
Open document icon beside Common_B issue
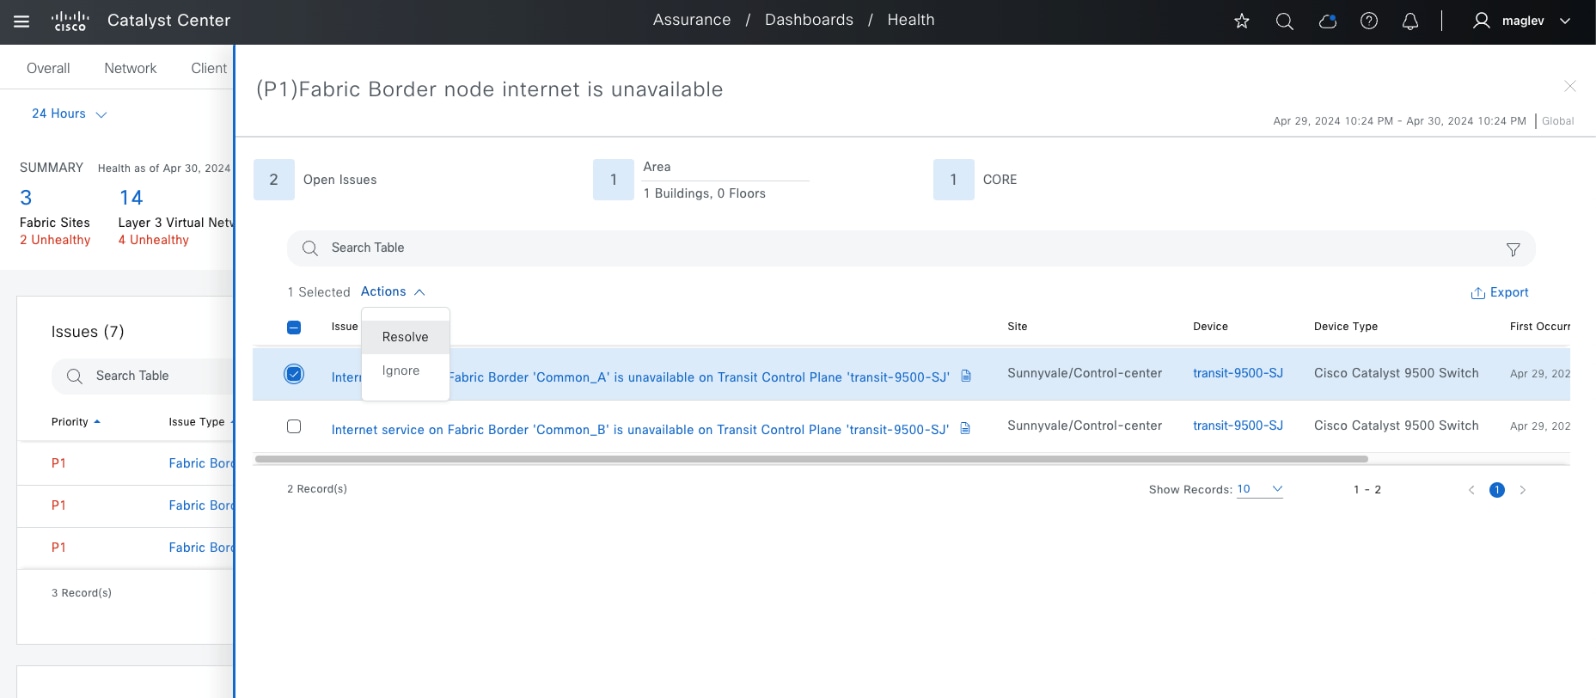point(966,428)
